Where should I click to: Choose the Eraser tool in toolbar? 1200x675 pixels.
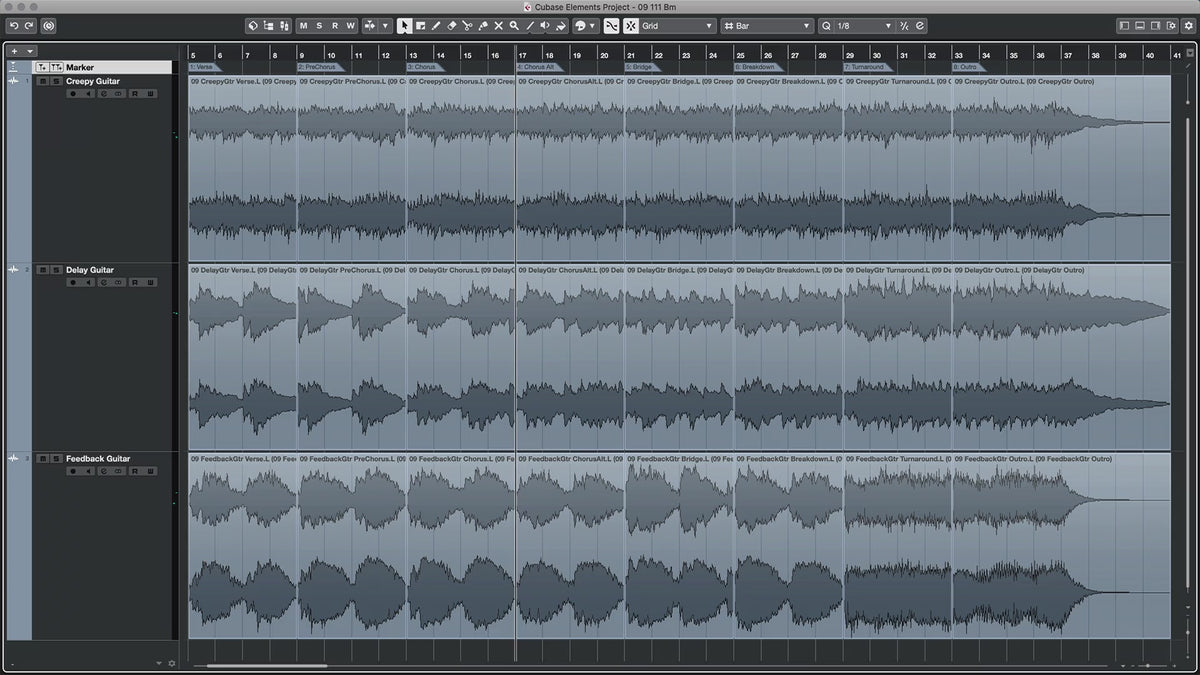pyautogui.click(x=451, y=26)
